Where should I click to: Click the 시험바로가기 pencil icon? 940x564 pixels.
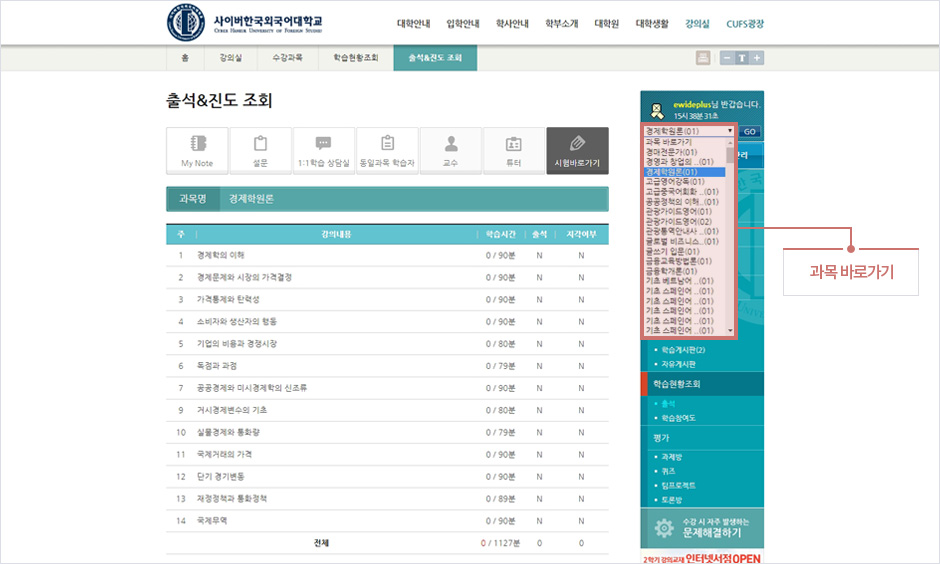point(577,151)
